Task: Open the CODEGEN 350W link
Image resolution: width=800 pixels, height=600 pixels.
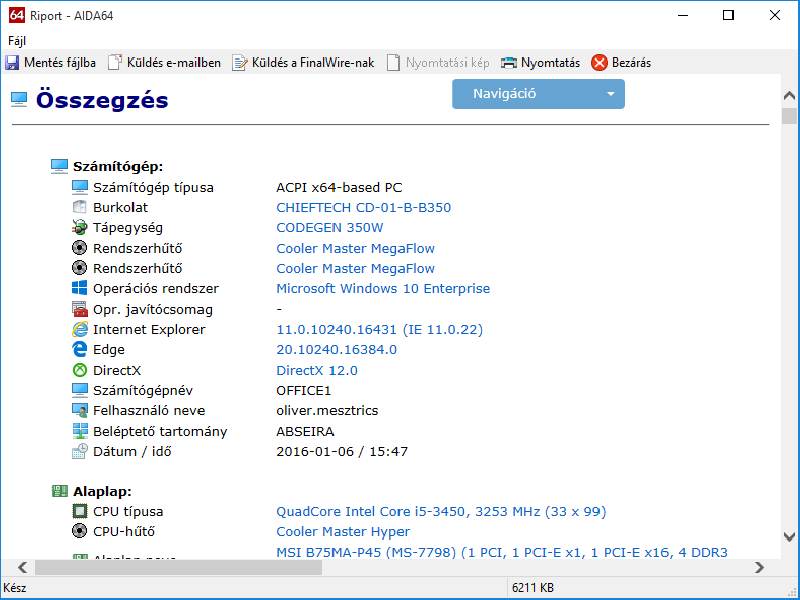Action: point(330,228)
